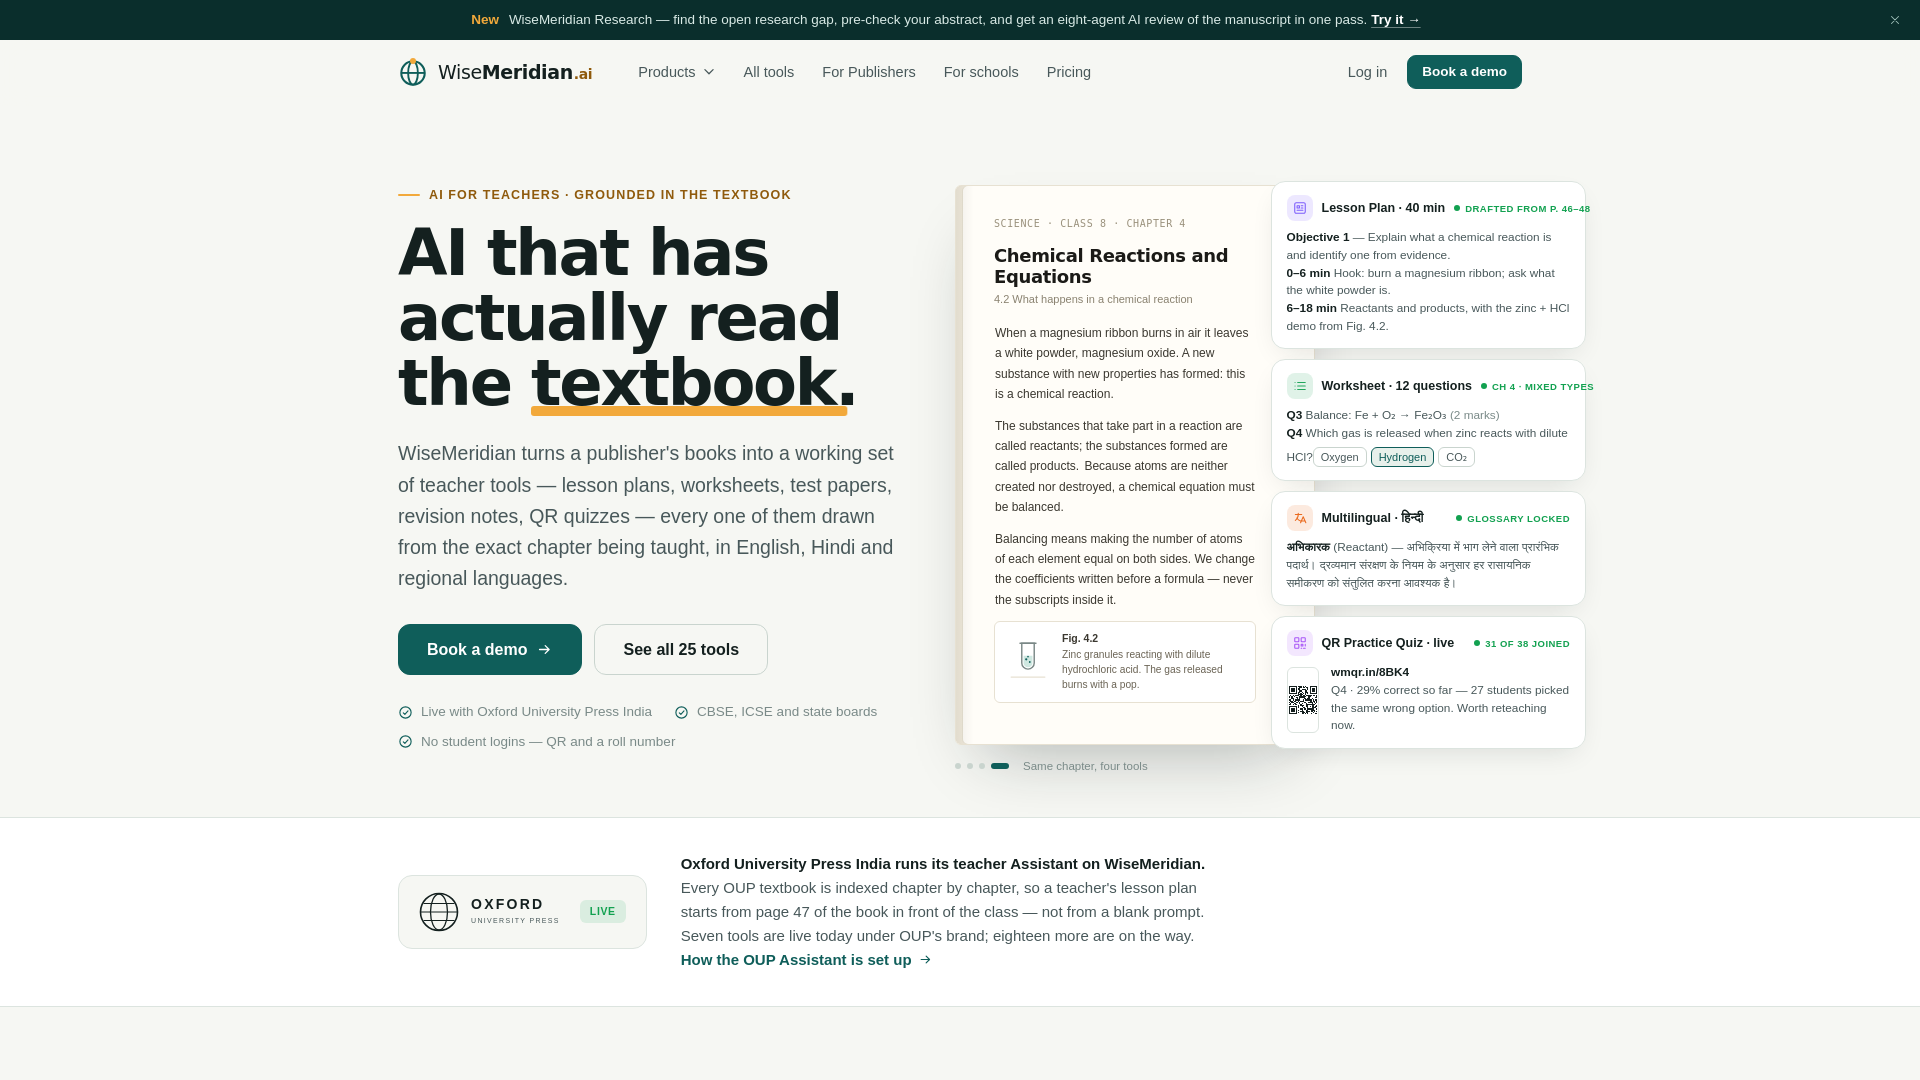1920x1080 pixels.
Task: Select the Oxygen answer option
Action: (x=1339, y=457)
